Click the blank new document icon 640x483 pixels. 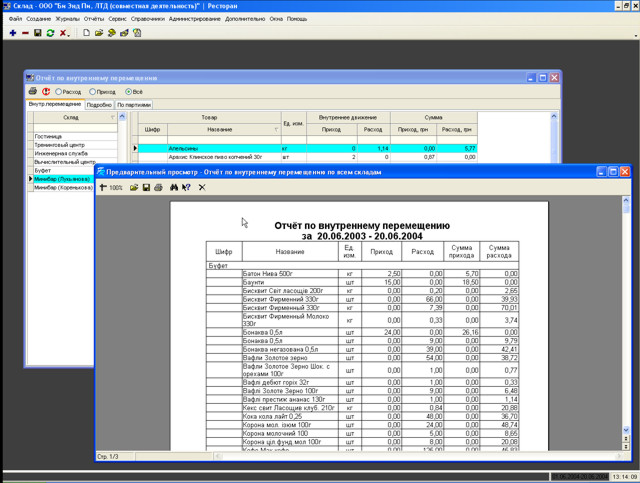click(87, 33)
